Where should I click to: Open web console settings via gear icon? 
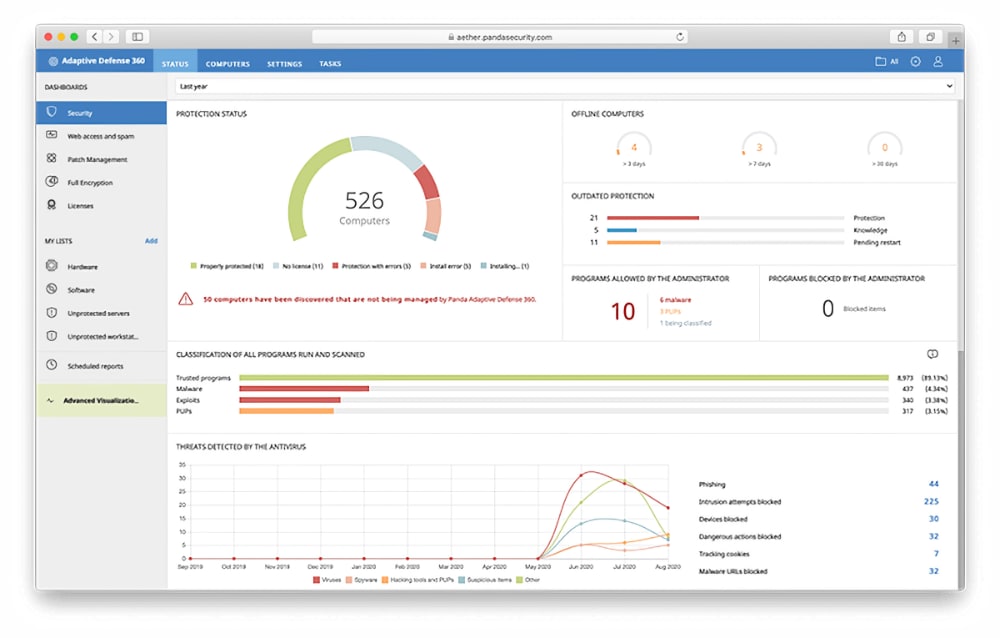pyautogui.click(x=915, y=61)
